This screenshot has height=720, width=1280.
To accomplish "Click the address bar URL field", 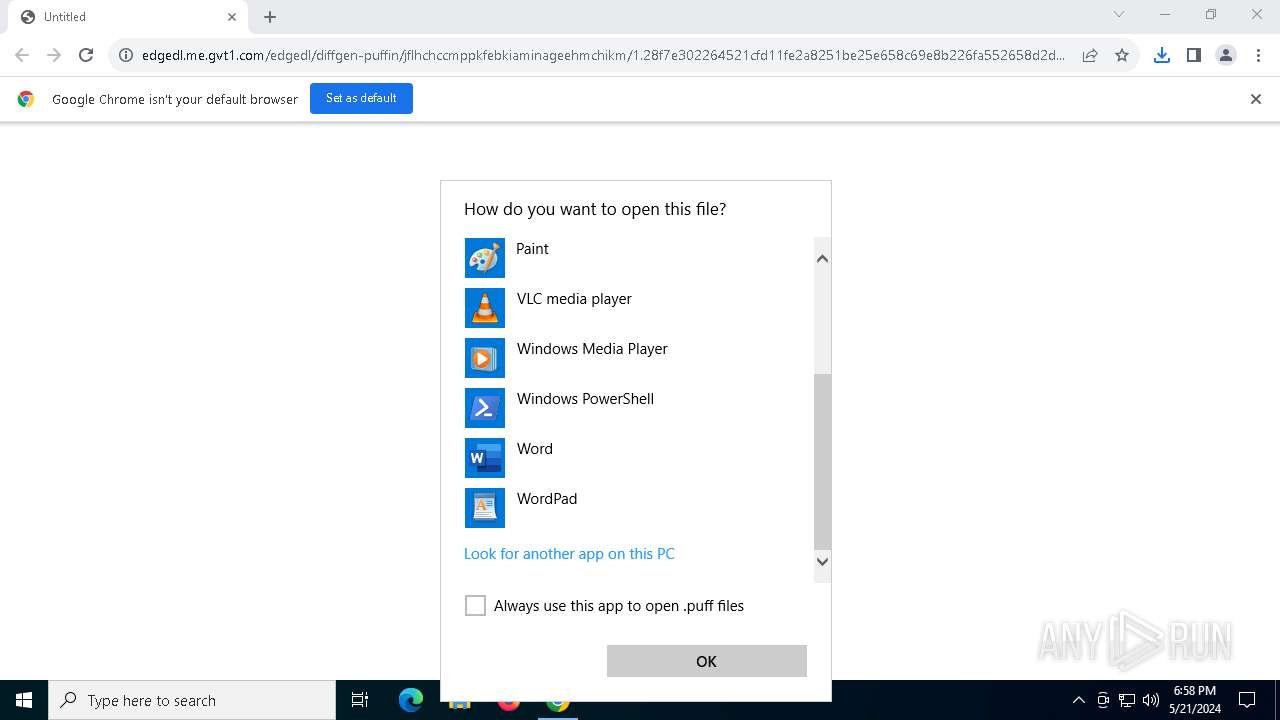I will pyautogui.click(x=603, y=55).
